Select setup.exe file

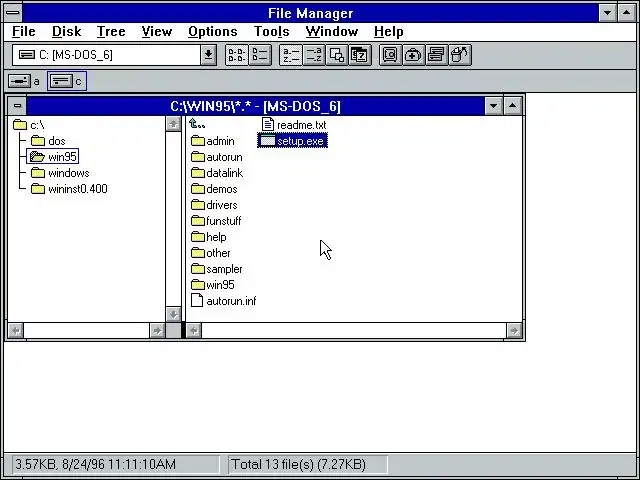click(x=292, y=141)
